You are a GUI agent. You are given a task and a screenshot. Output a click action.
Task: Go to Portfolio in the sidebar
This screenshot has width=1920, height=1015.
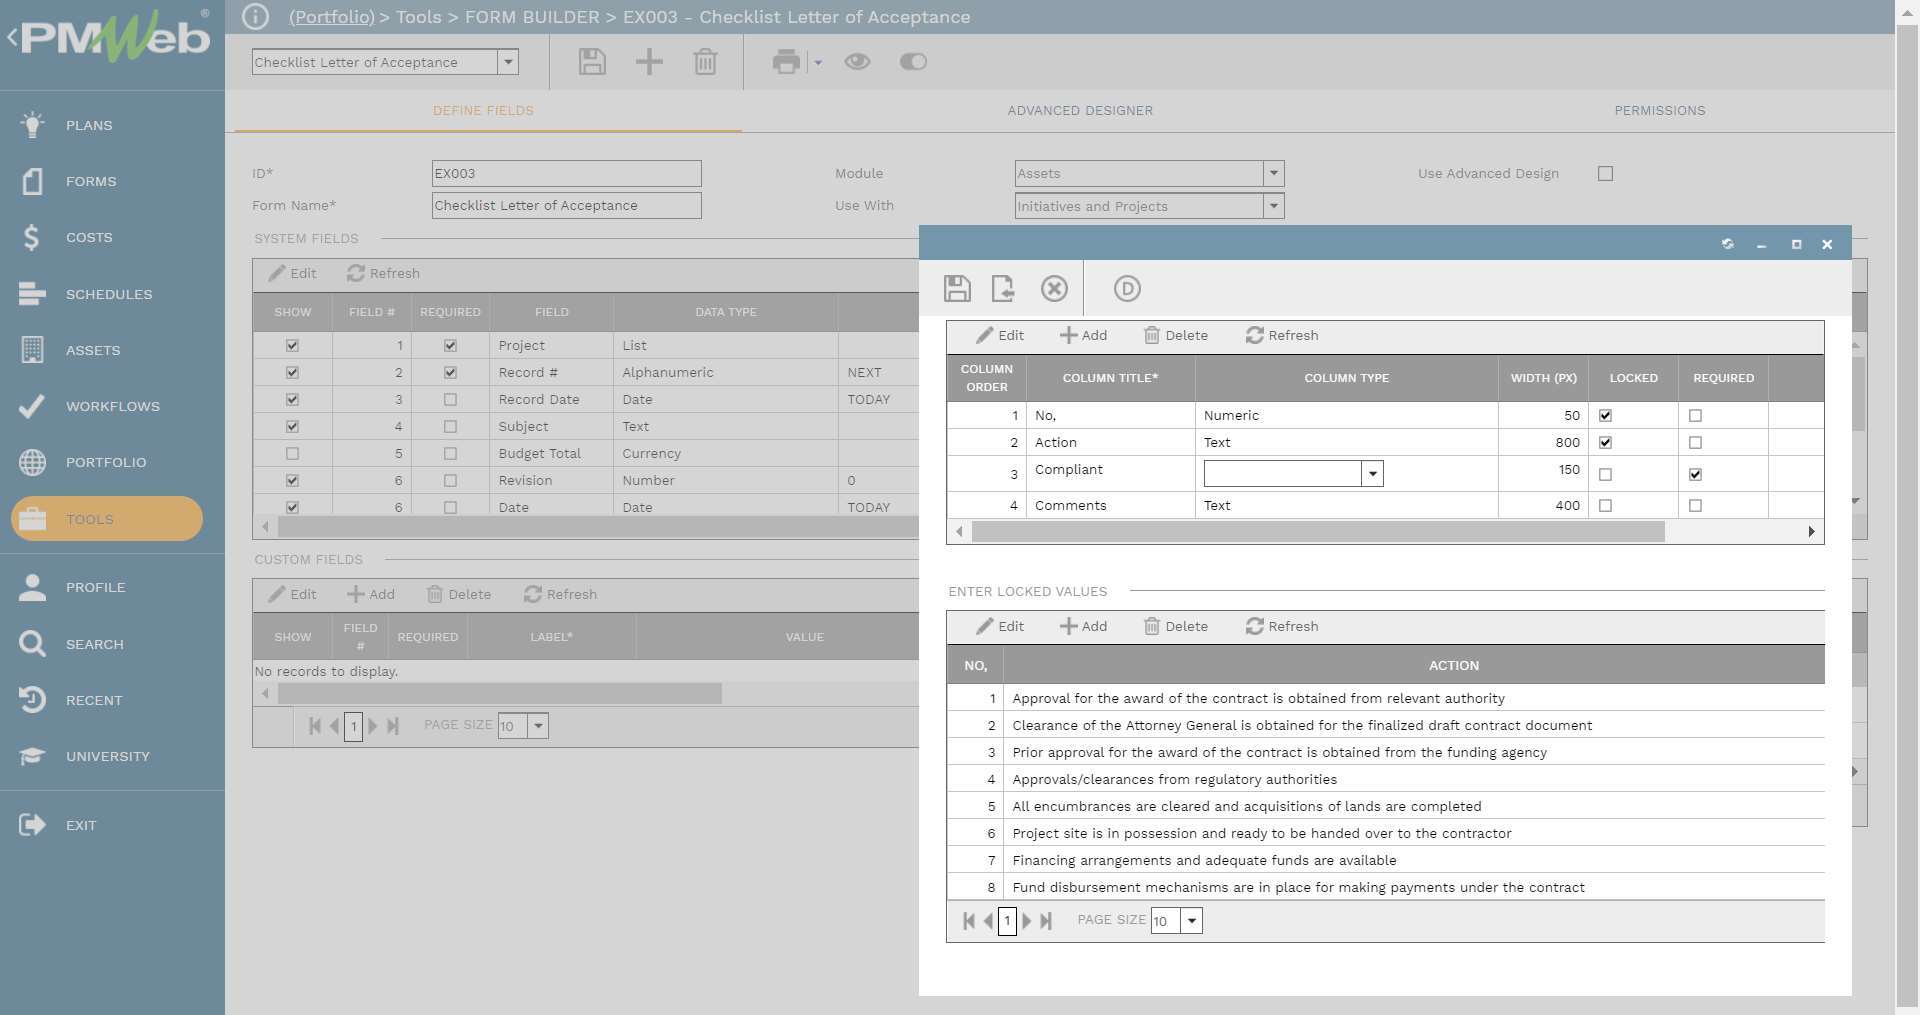106,462
